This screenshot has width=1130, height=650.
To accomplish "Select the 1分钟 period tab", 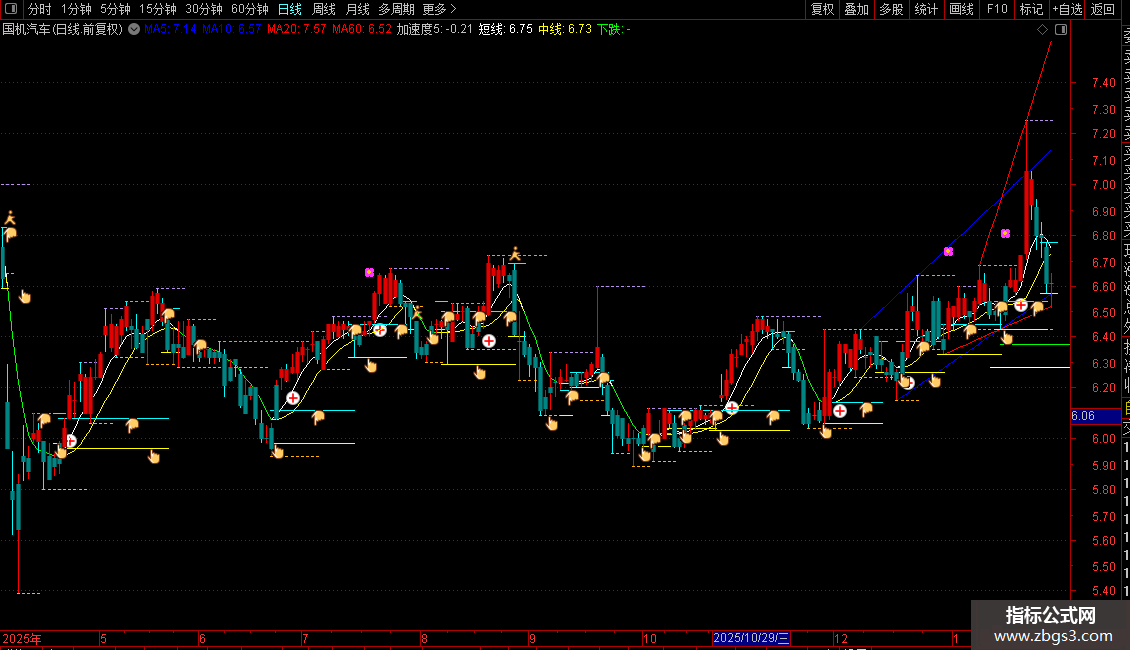I will point(76,9).
